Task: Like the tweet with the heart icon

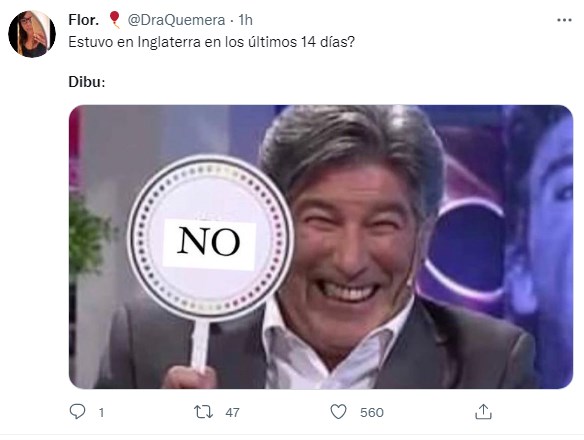Action: click(339, 412)
